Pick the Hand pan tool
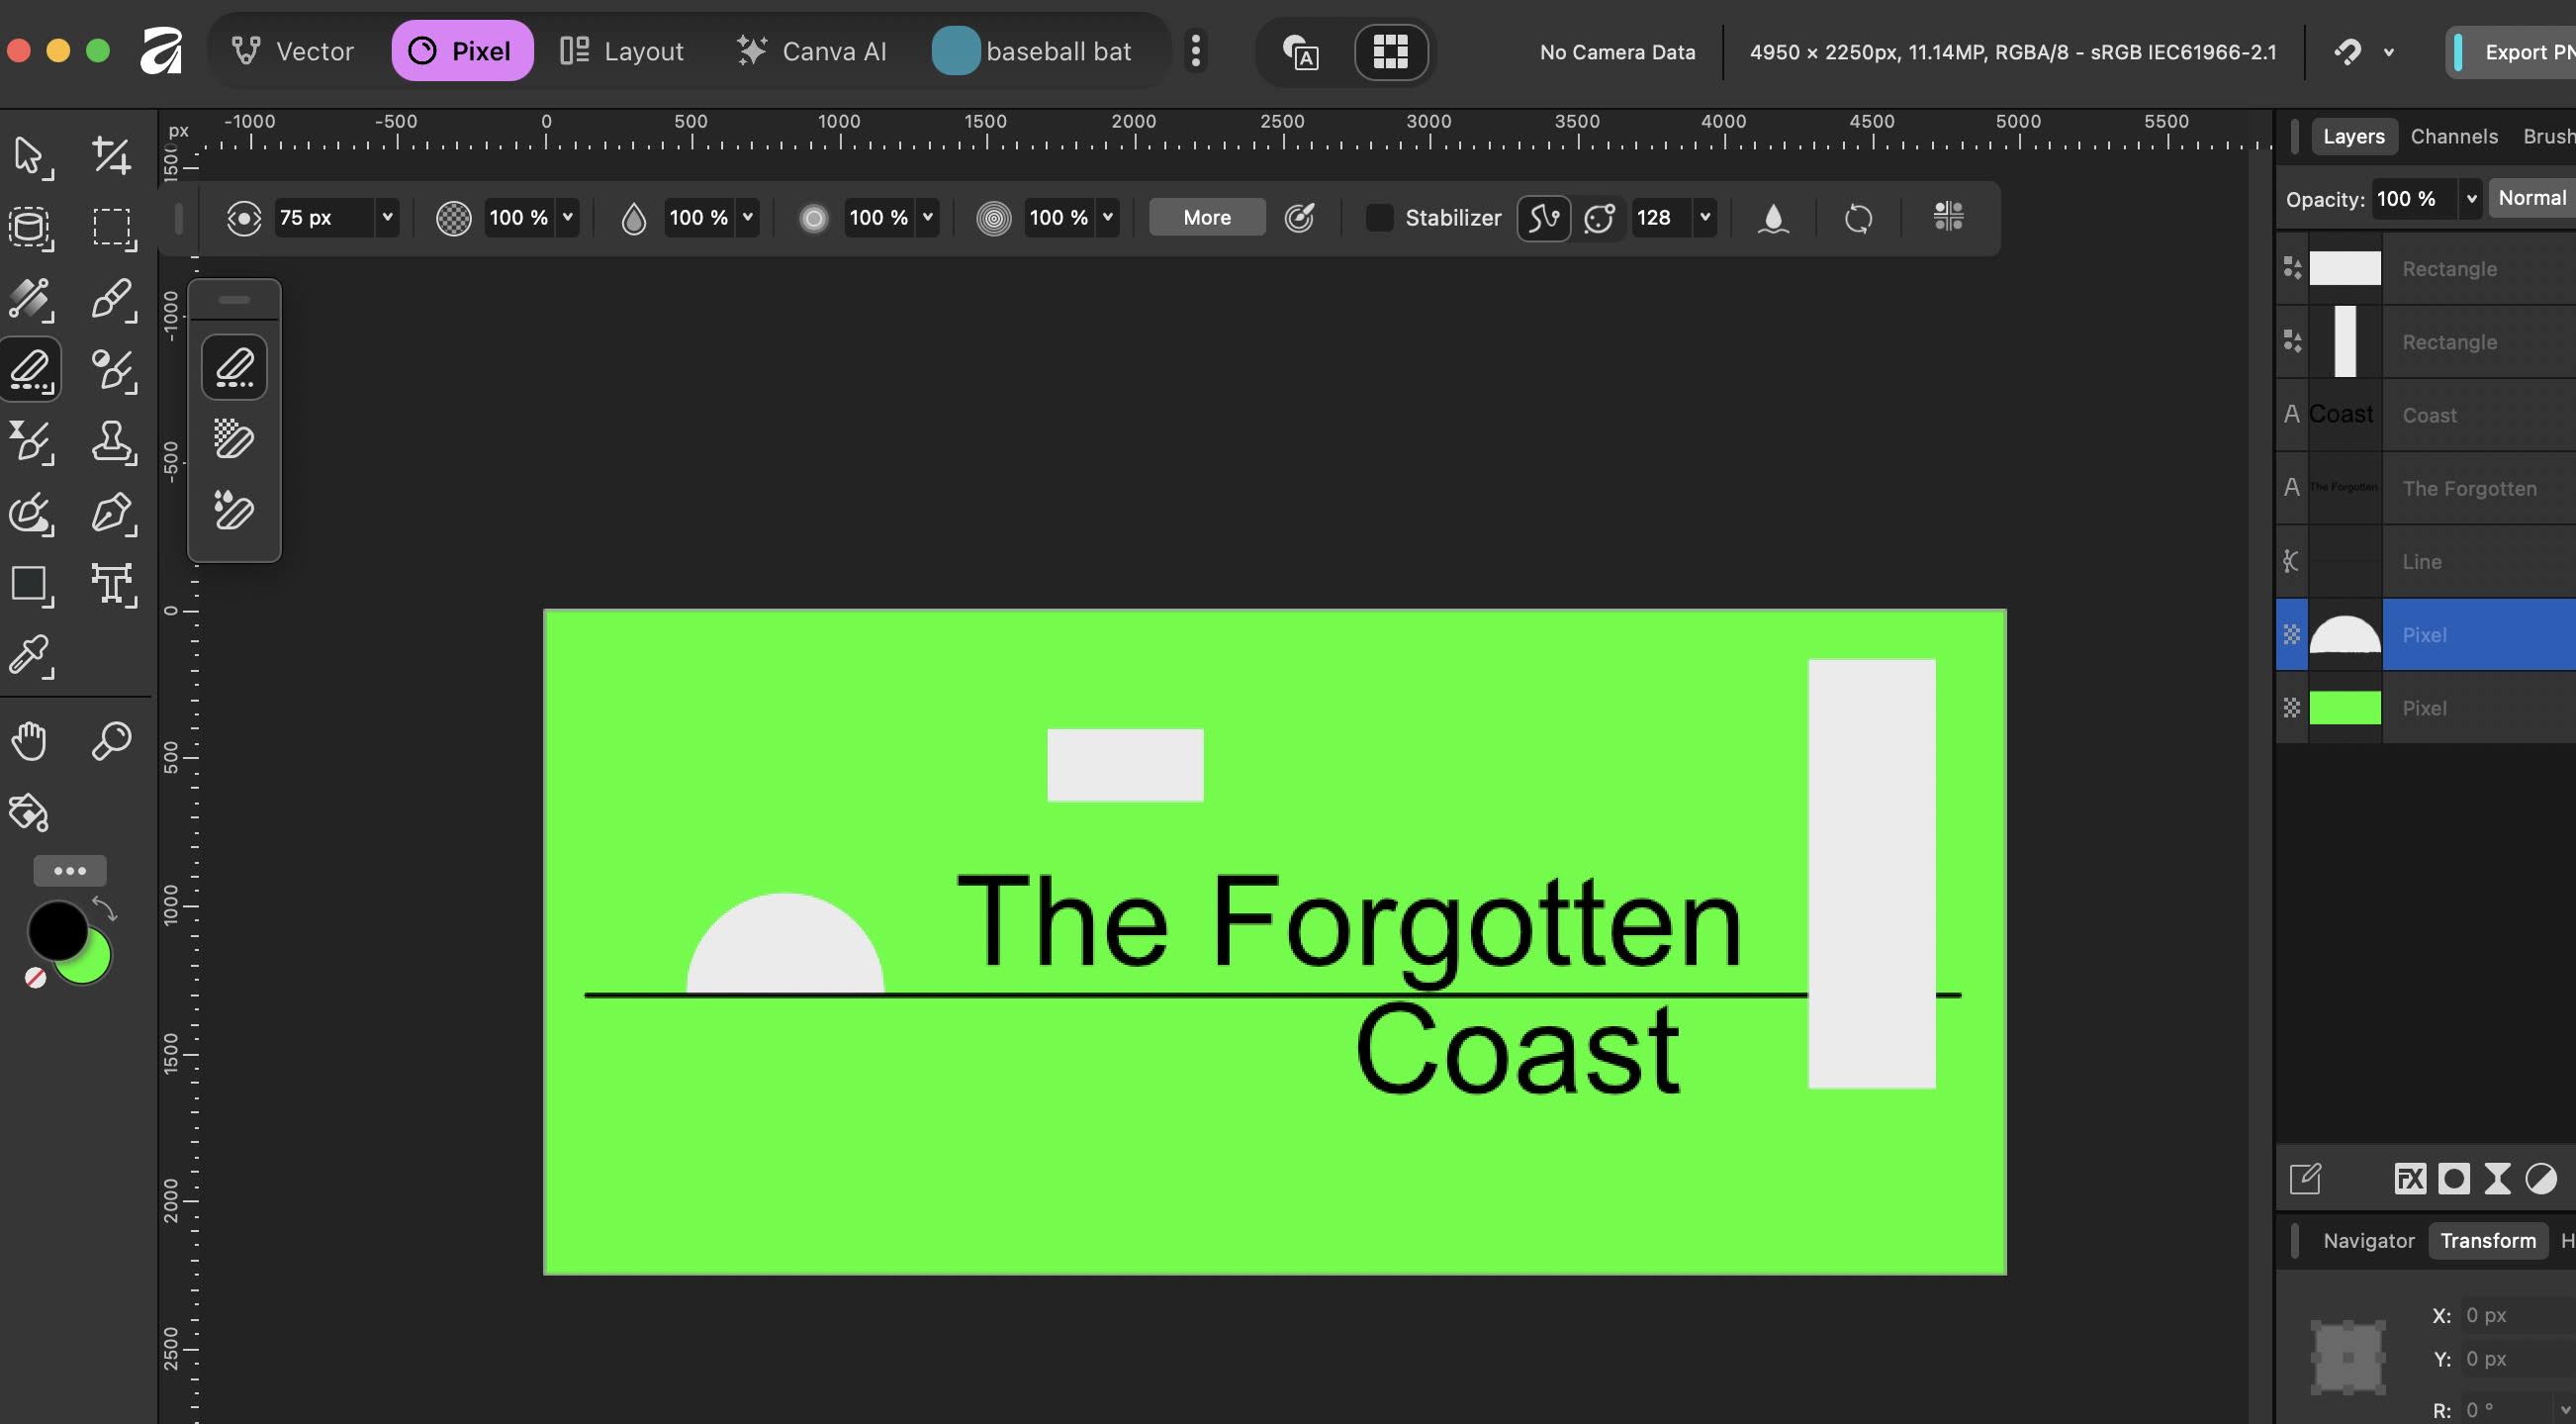The width and height of the screenshot is (2576, 1424). tap(29, 741)
